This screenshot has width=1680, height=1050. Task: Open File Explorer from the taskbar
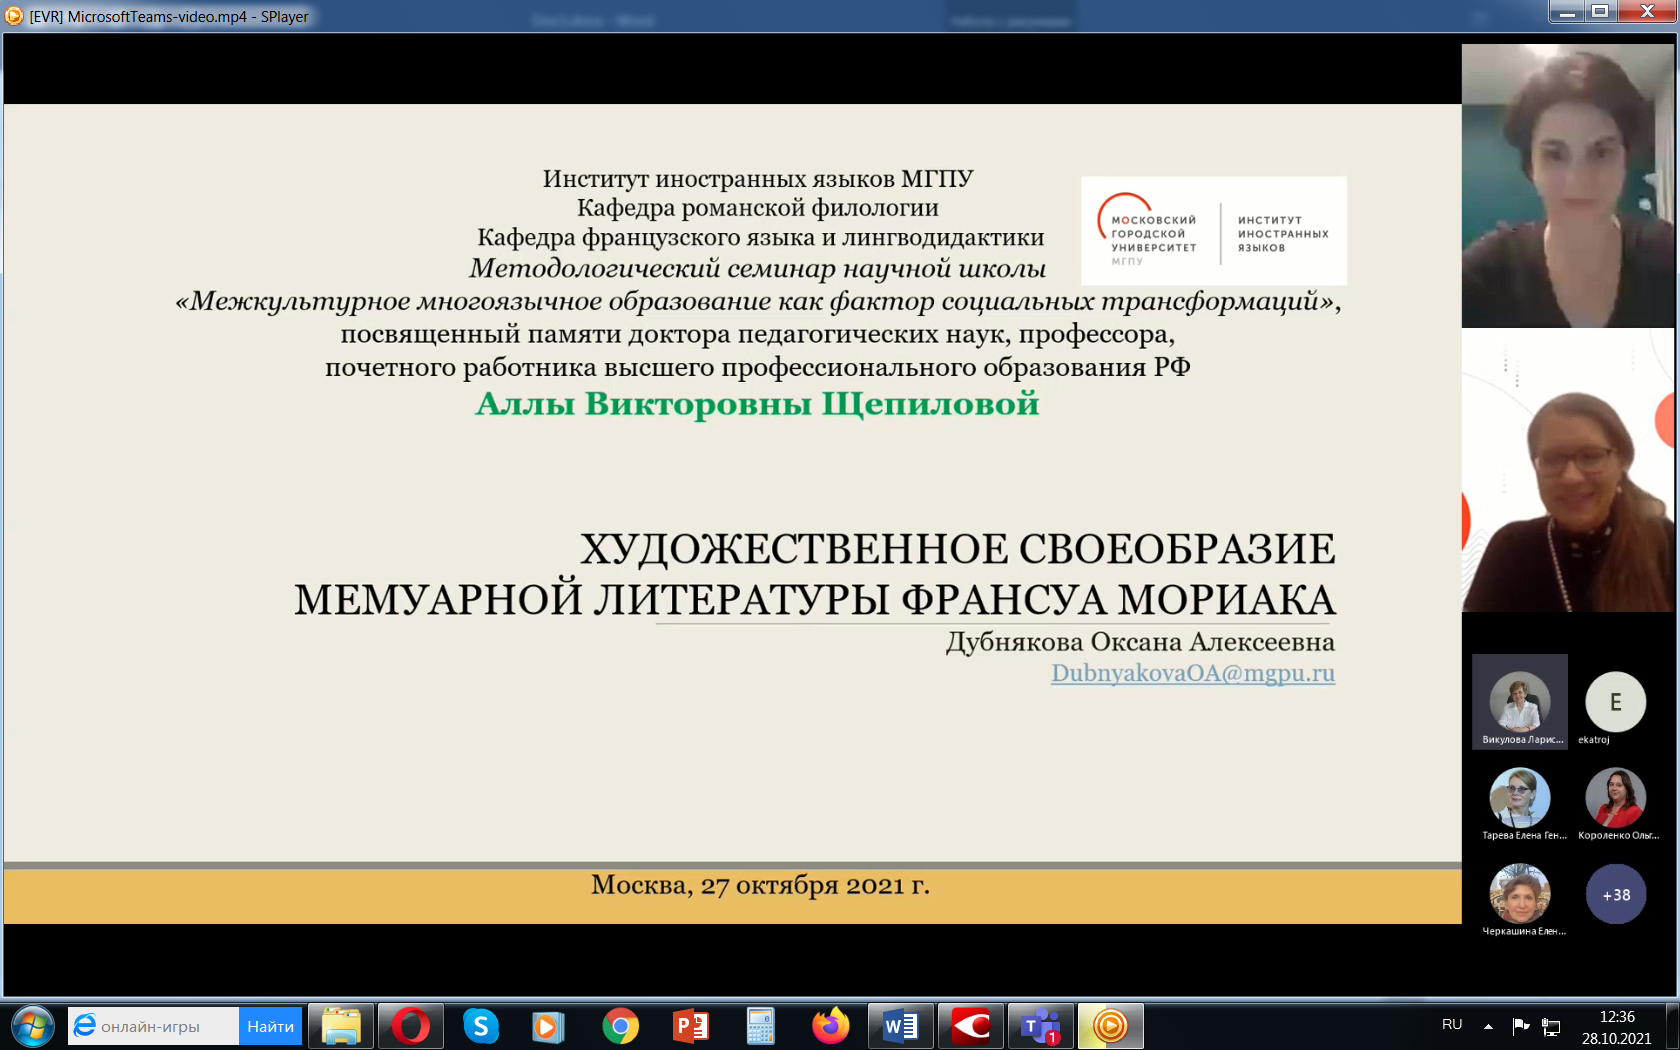click(341, 1026)
